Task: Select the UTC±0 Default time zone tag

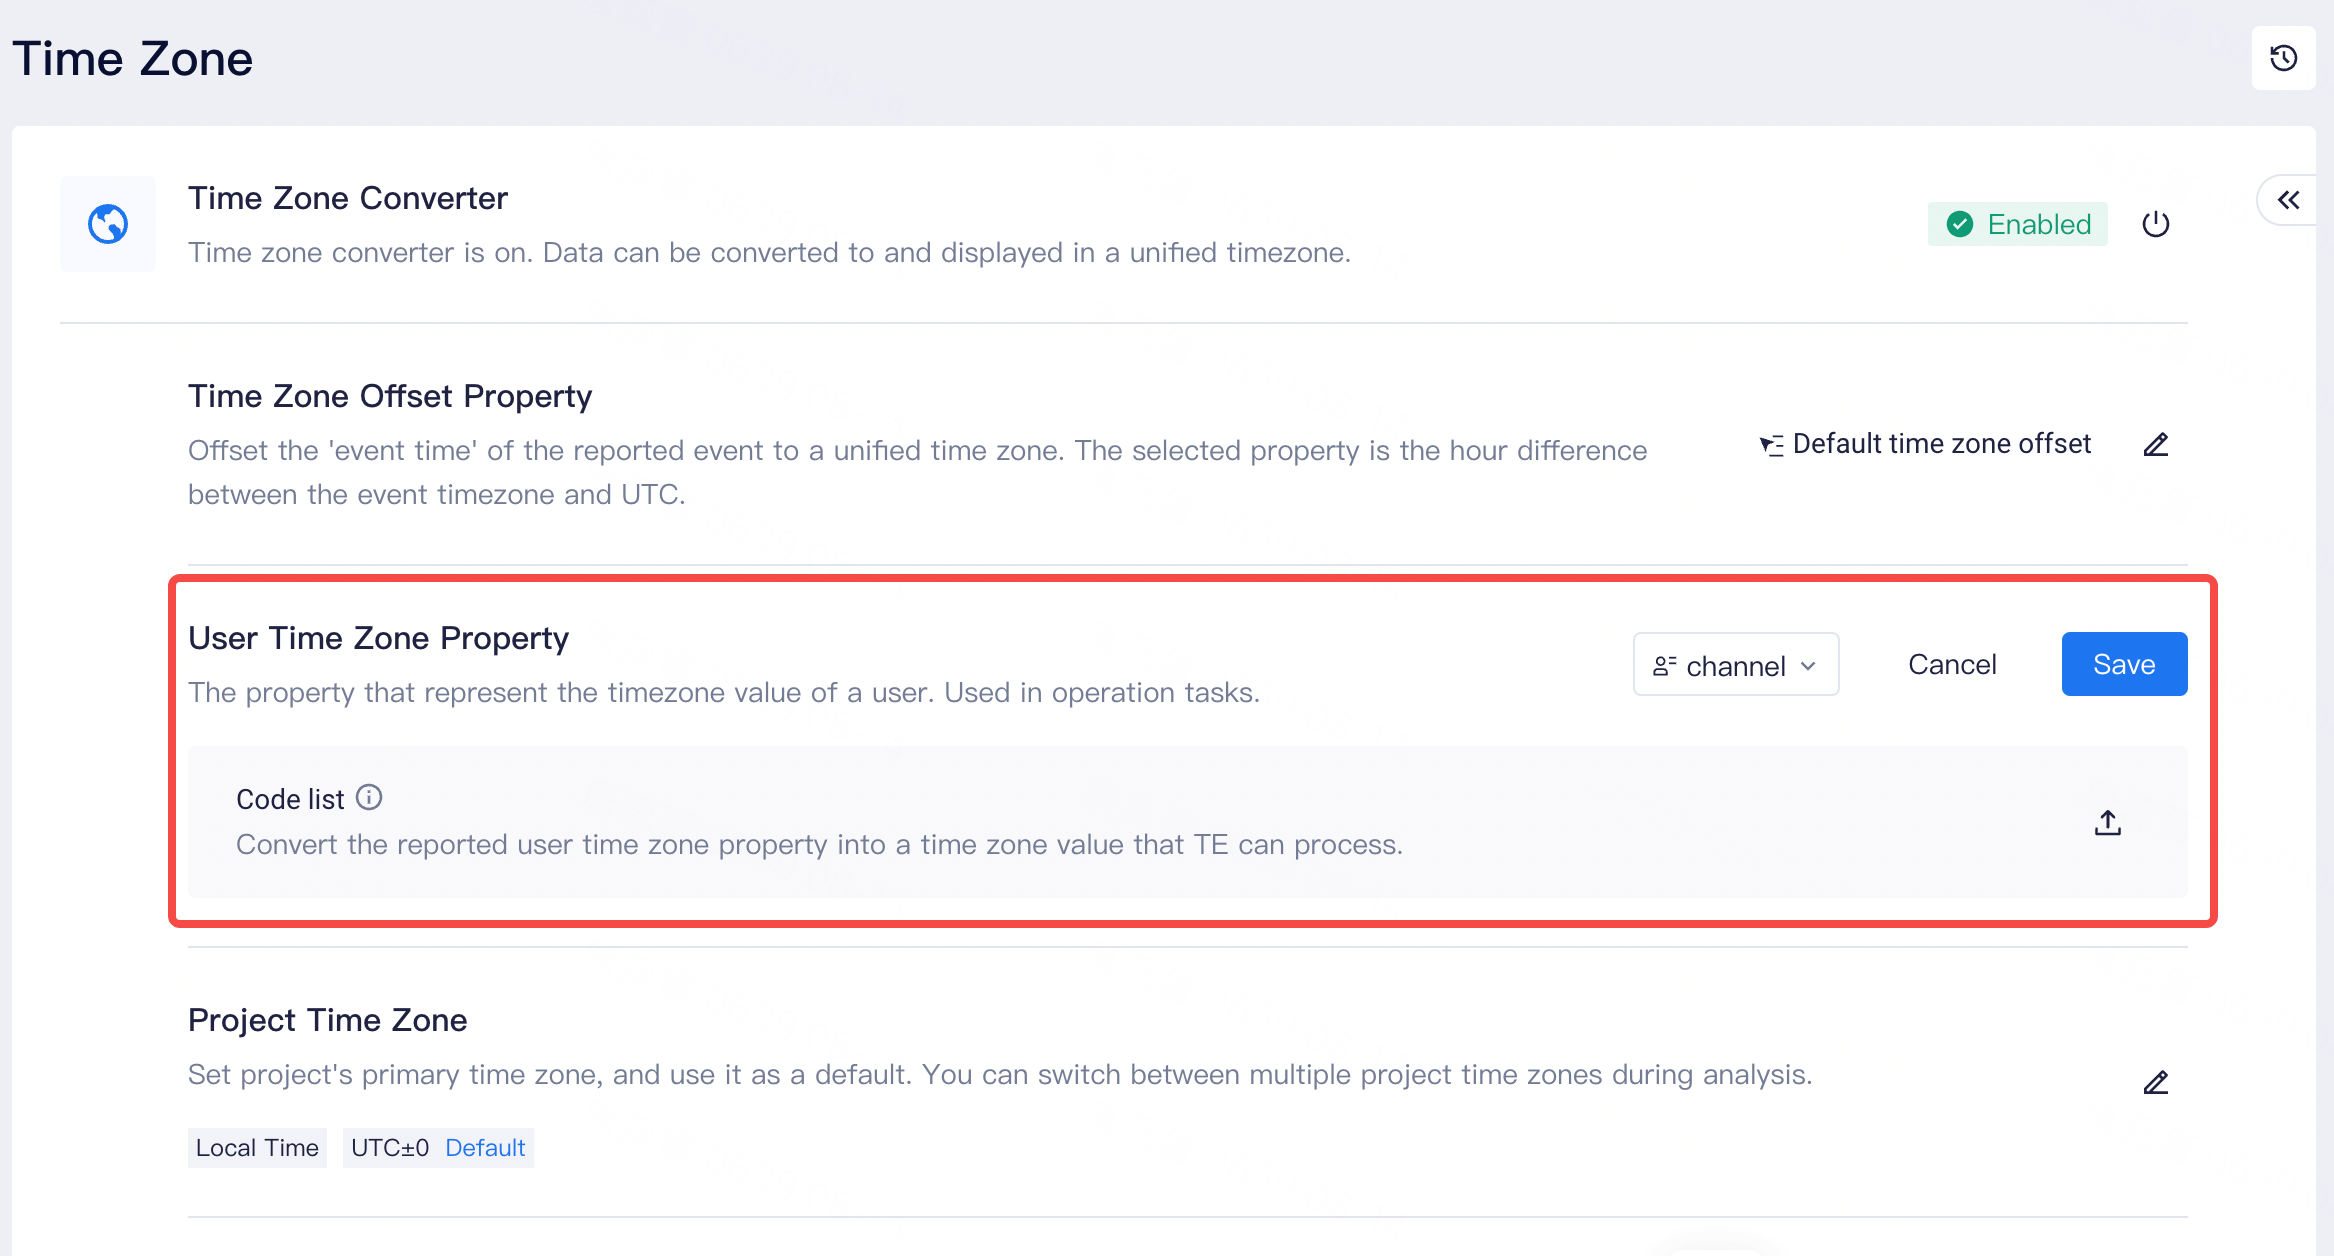Action: coord(438,1148)
